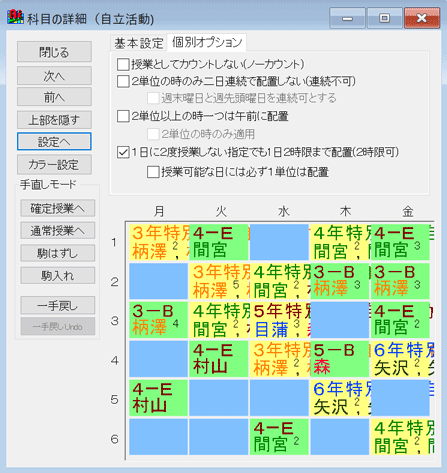Select the 個別オプション tab

(207, 42)
